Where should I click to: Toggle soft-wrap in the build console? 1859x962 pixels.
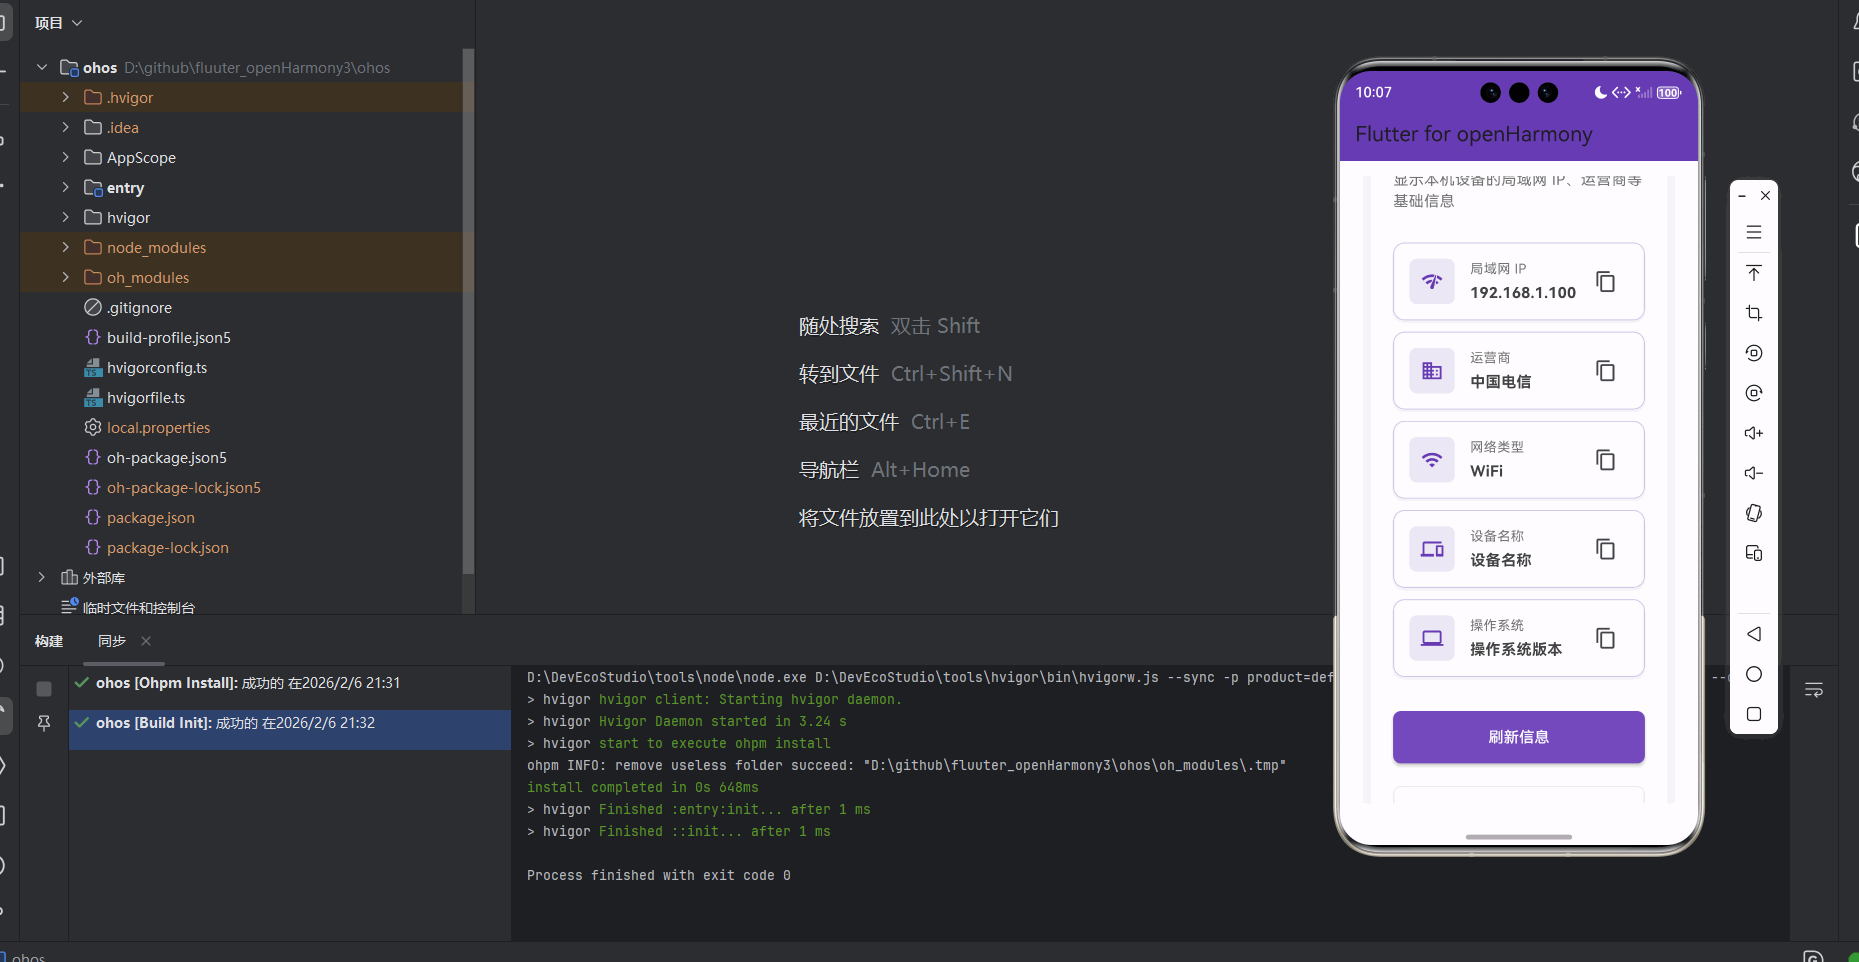point(1814,690)
